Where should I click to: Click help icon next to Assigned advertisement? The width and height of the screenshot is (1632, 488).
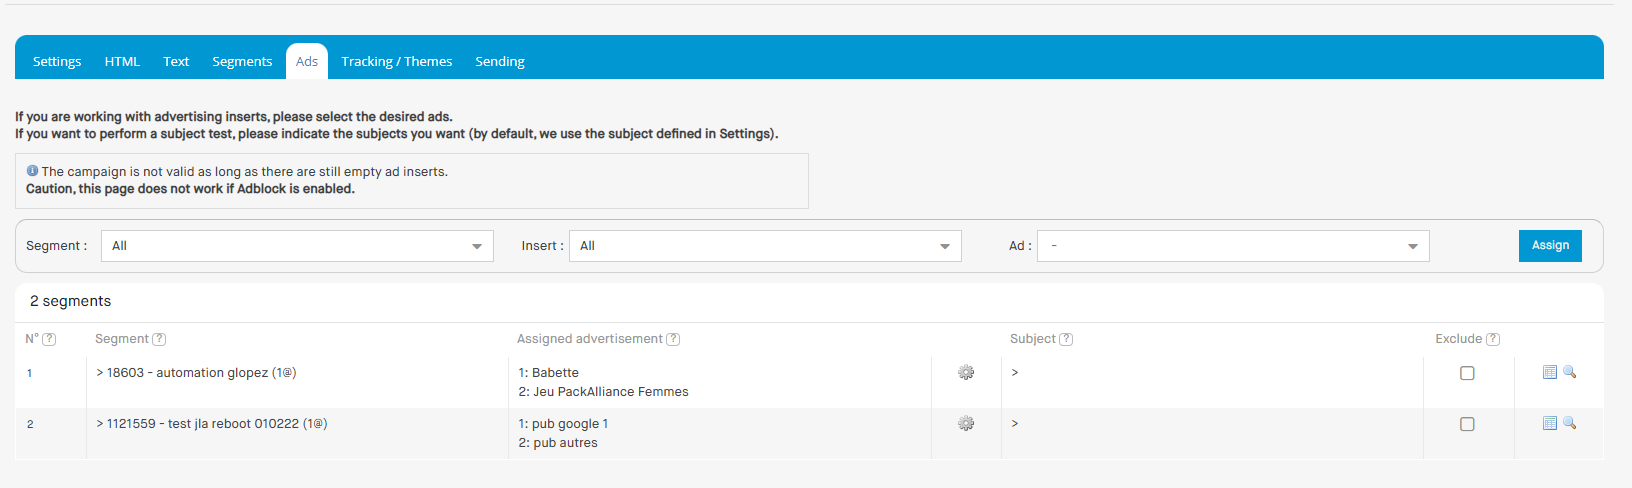(x=673, y=339)
